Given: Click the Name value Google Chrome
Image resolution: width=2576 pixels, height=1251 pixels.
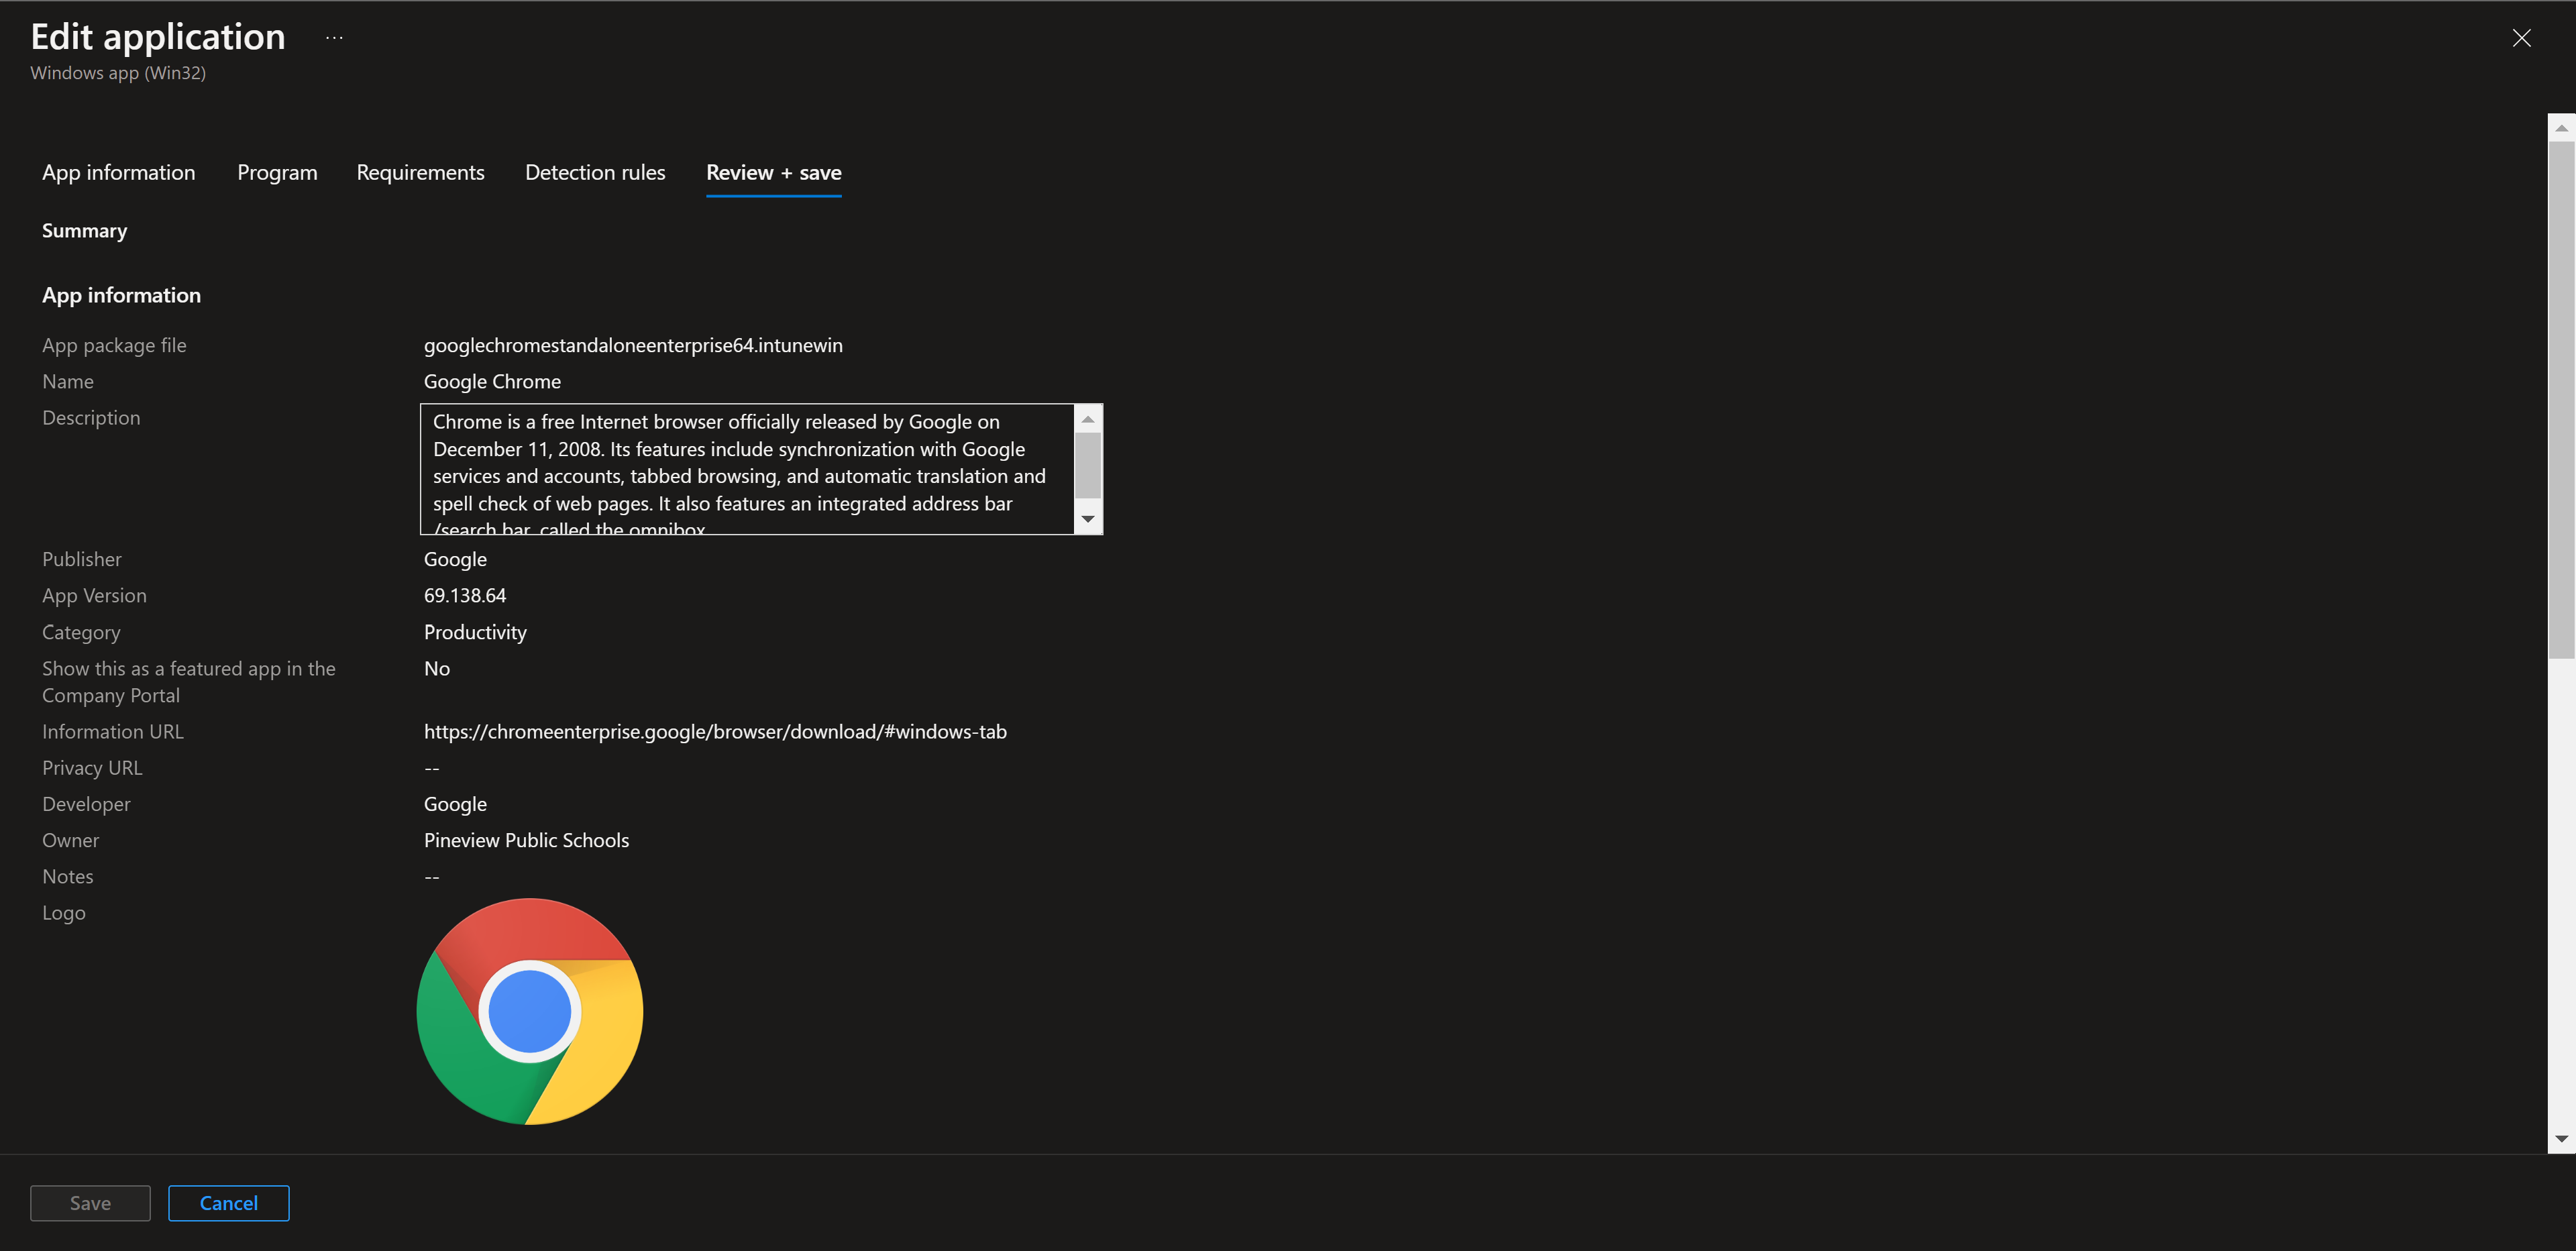Looking at the screenshot, I should [492, 381].
